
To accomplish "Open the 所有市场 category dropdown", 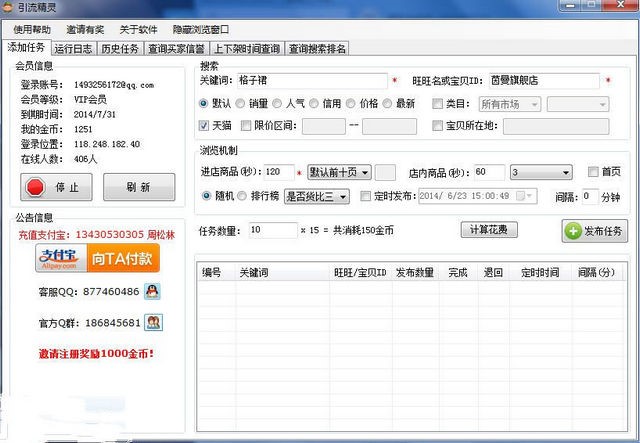I will coord(510,104).
